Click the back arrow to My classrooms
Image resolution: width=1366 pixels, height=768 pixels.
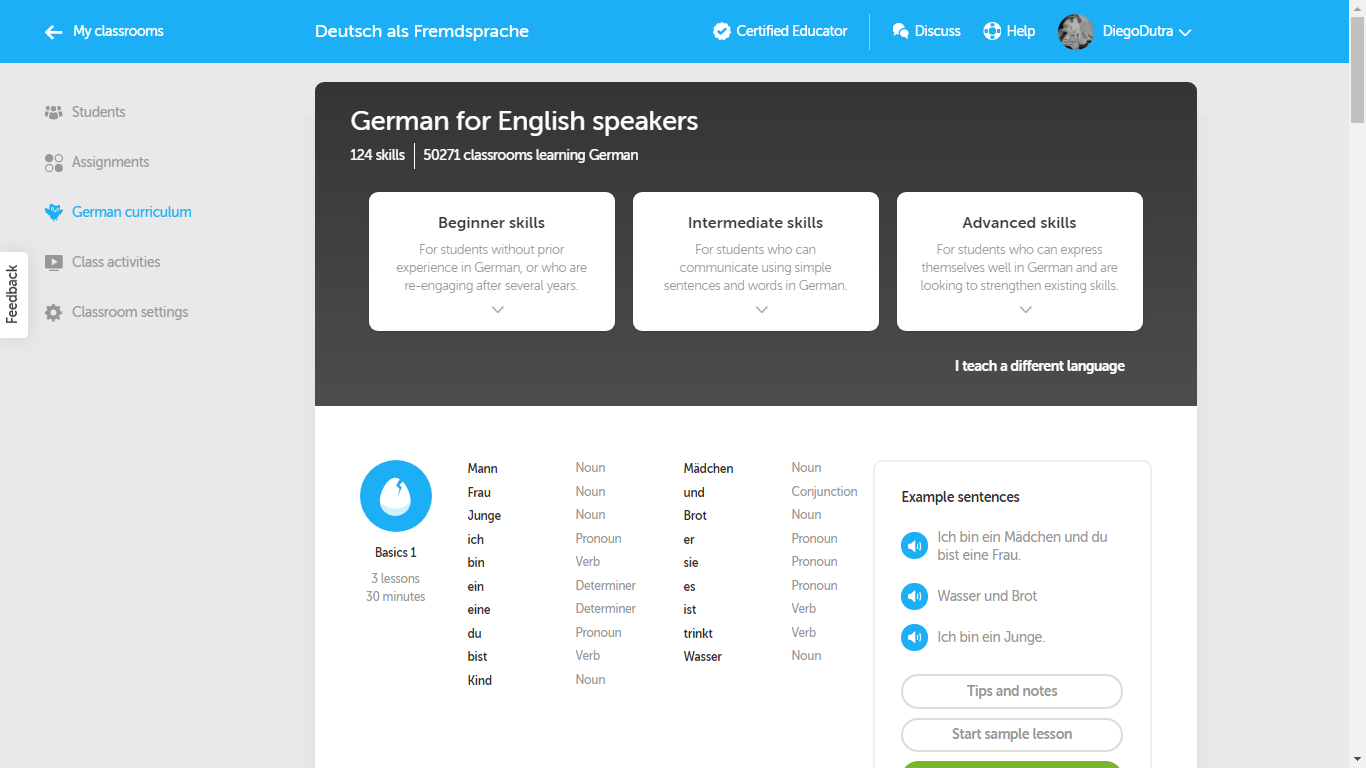pos(53,31)
